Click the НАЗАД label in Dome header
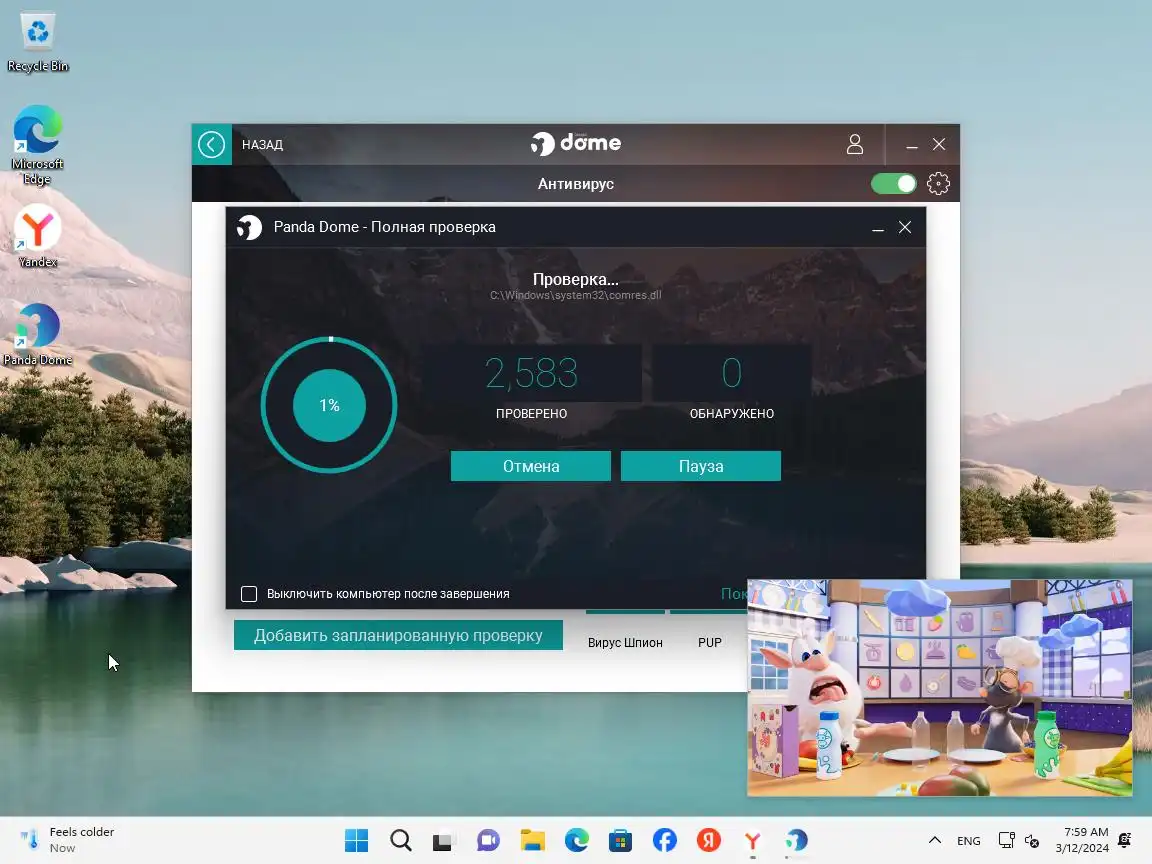The height and width of the screenshot is (864, 1152). click(262, 145)
